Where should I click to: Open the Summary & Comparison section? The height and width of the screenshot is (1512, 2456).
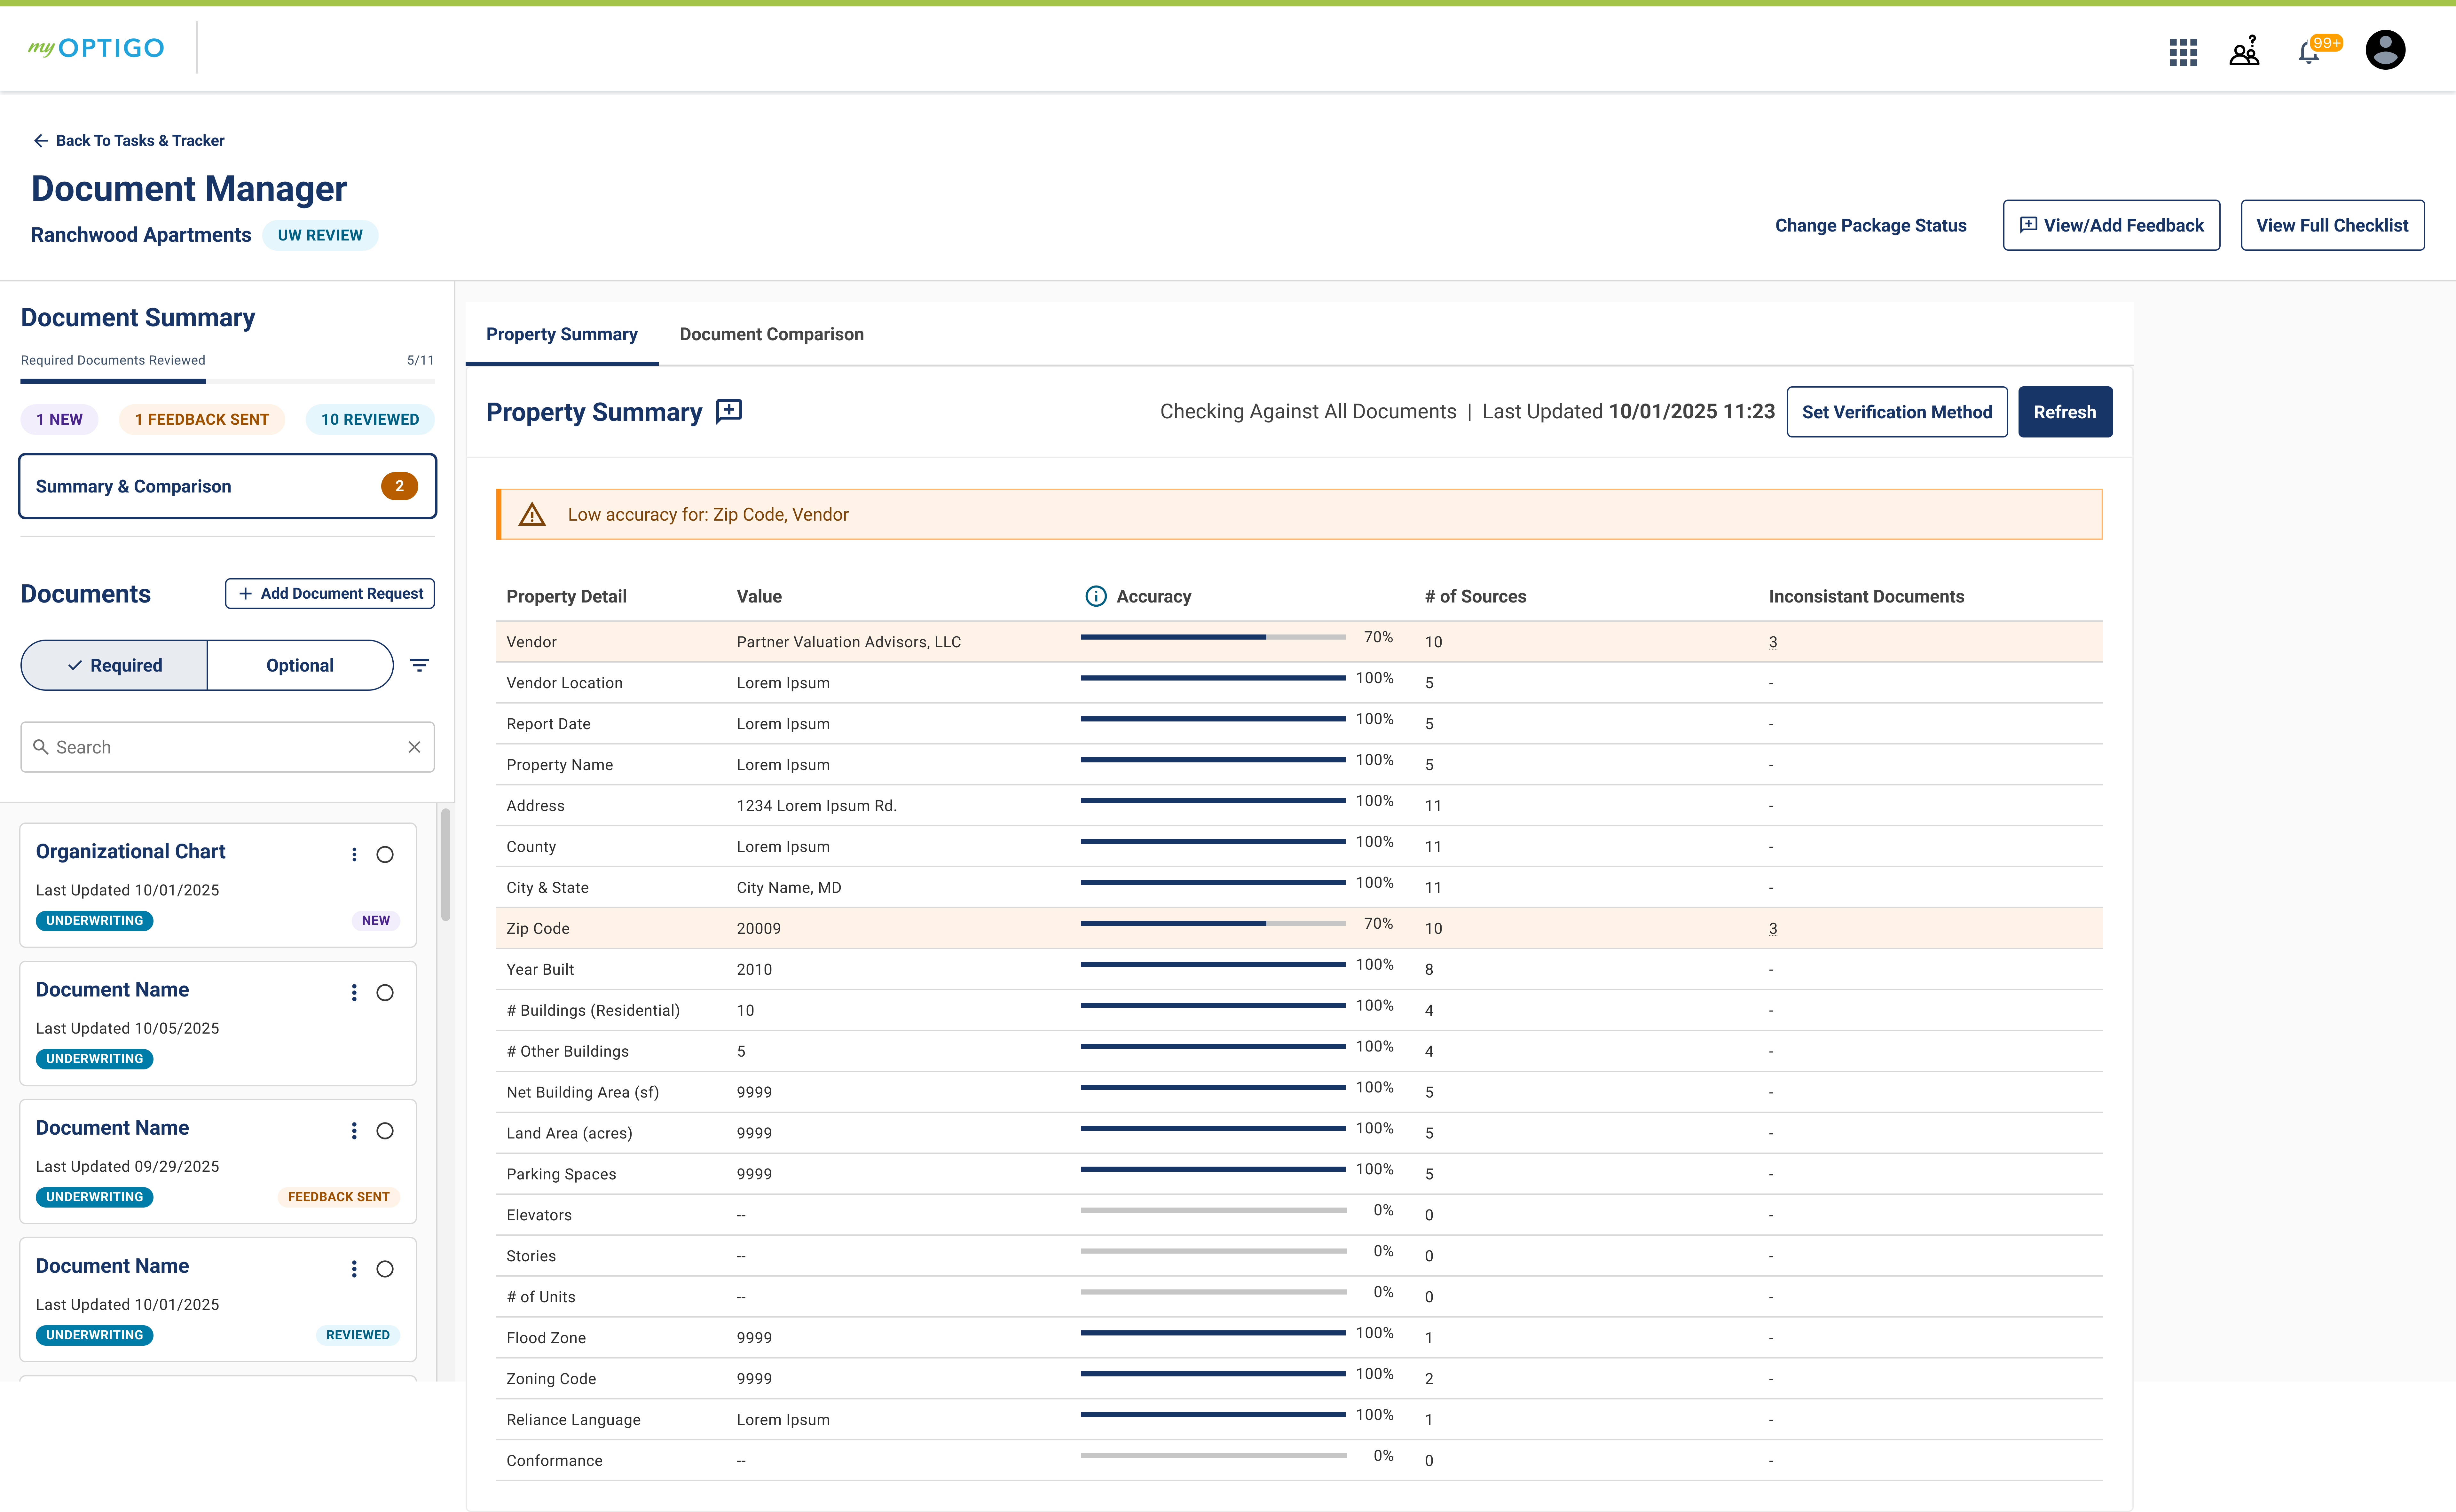click(228, 486)
